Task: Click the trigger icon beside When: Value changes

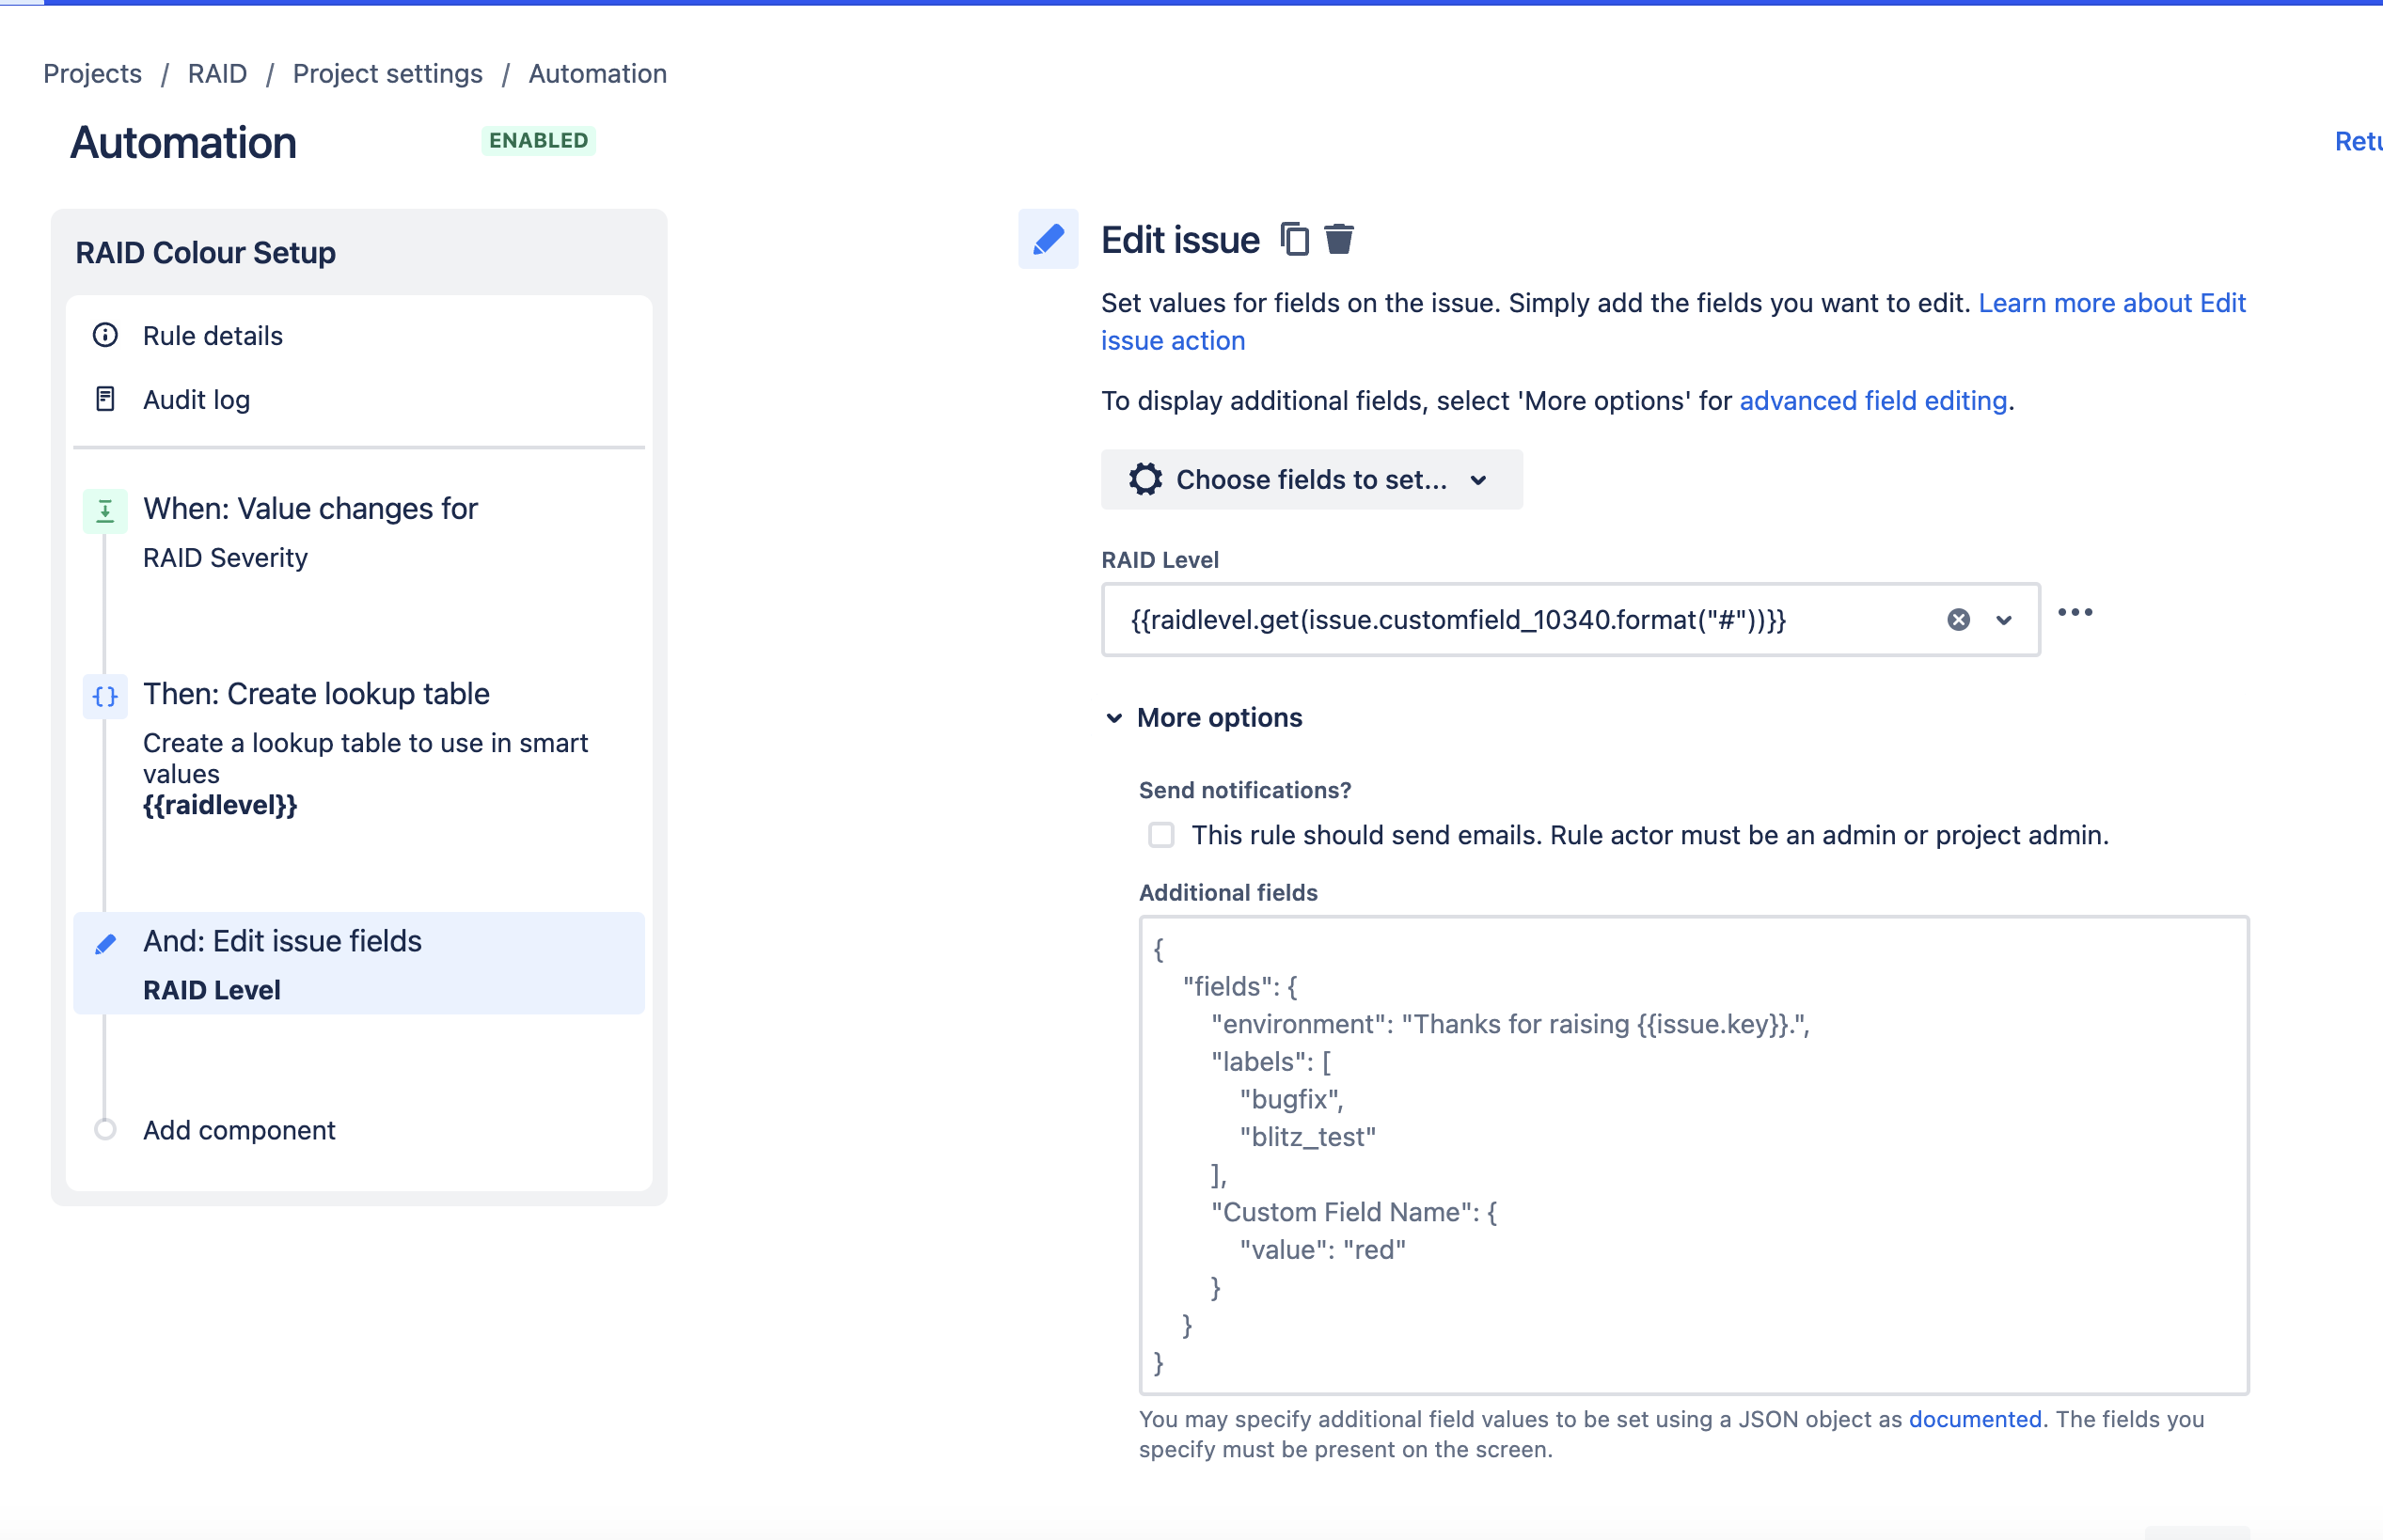Action: click(105, 510)
